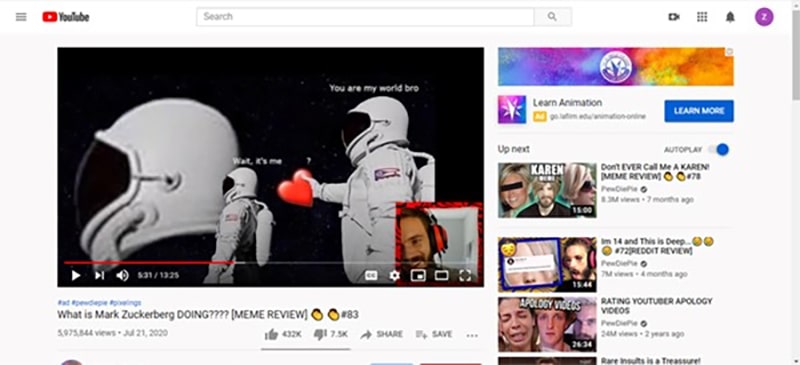Open the go.lafilm.edu ad link

(x=597, y=116)
